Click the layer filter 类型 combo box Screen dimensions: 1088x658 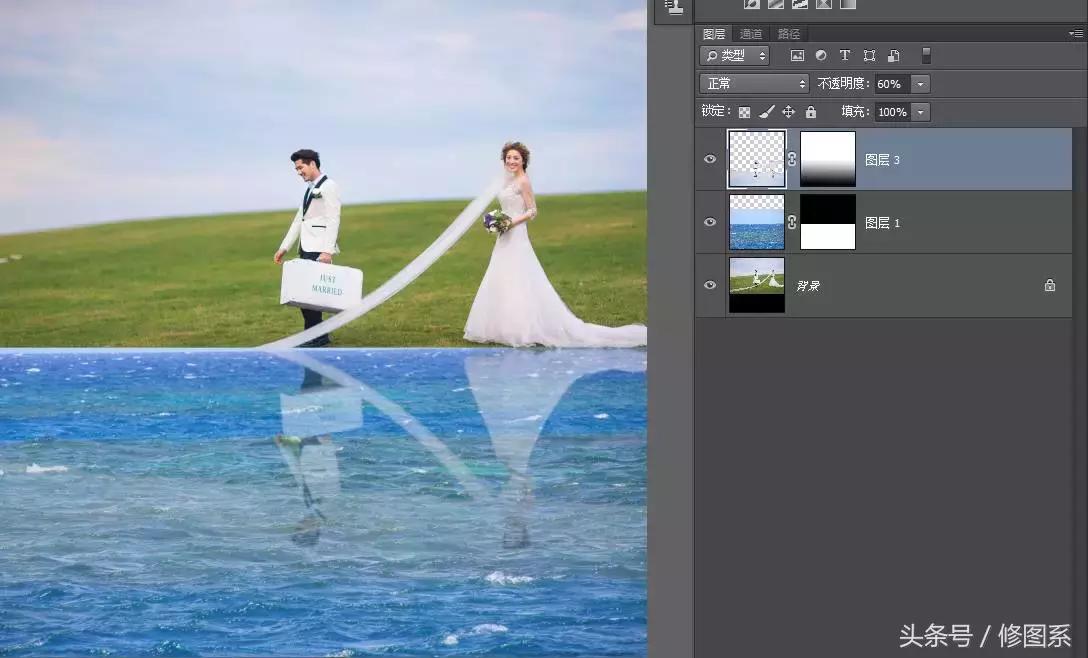[733, 55]
